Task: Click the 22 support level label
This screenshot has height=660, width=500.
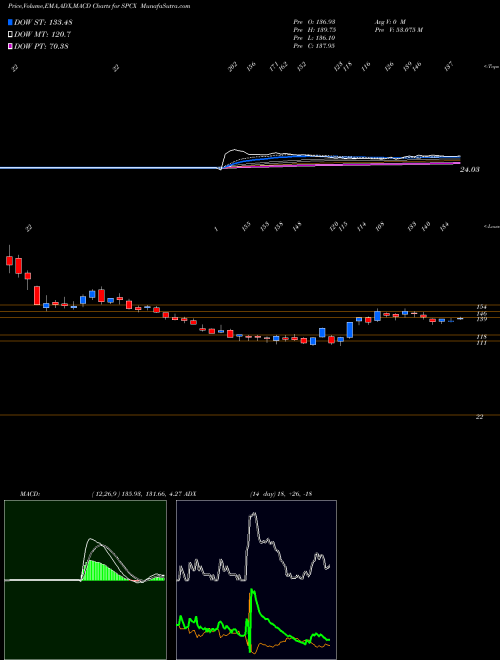Action: (x=479, y=417)
